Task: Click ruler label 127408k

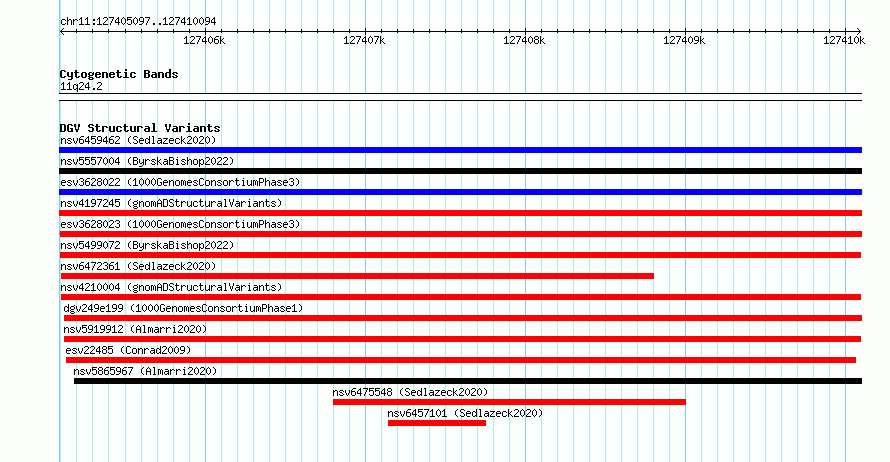Action: 524,40
